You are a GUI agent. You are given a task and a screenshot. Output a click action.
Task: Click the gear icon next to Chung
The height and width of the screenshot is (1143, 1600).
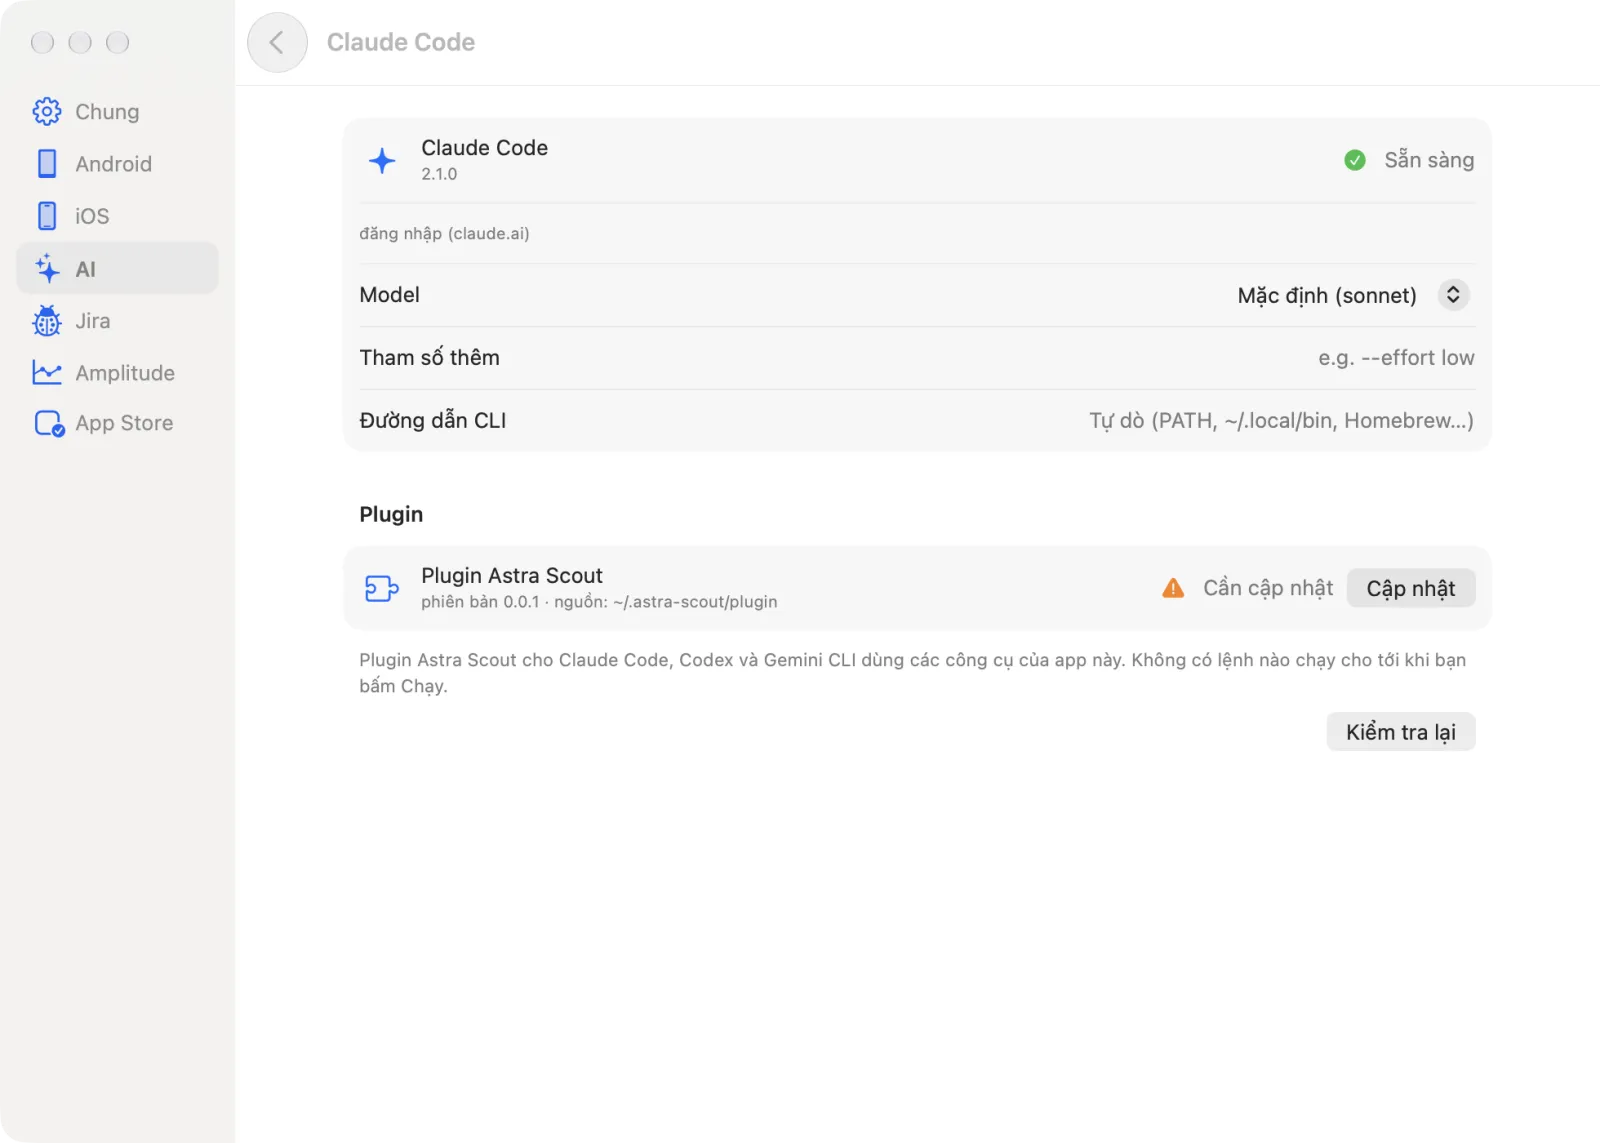click(x=46, y=111)
